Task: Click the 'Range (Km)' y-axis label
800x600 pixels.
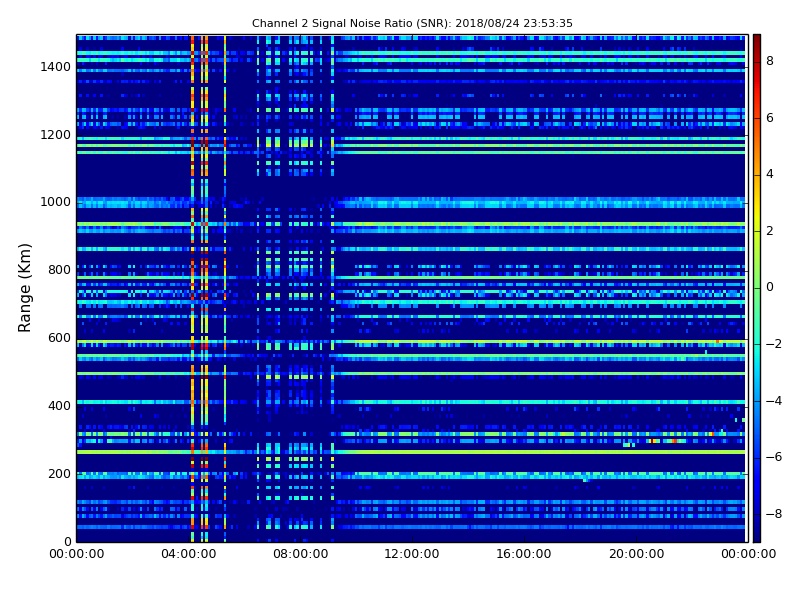Action: pyautogui.click(x=24, y=288)
